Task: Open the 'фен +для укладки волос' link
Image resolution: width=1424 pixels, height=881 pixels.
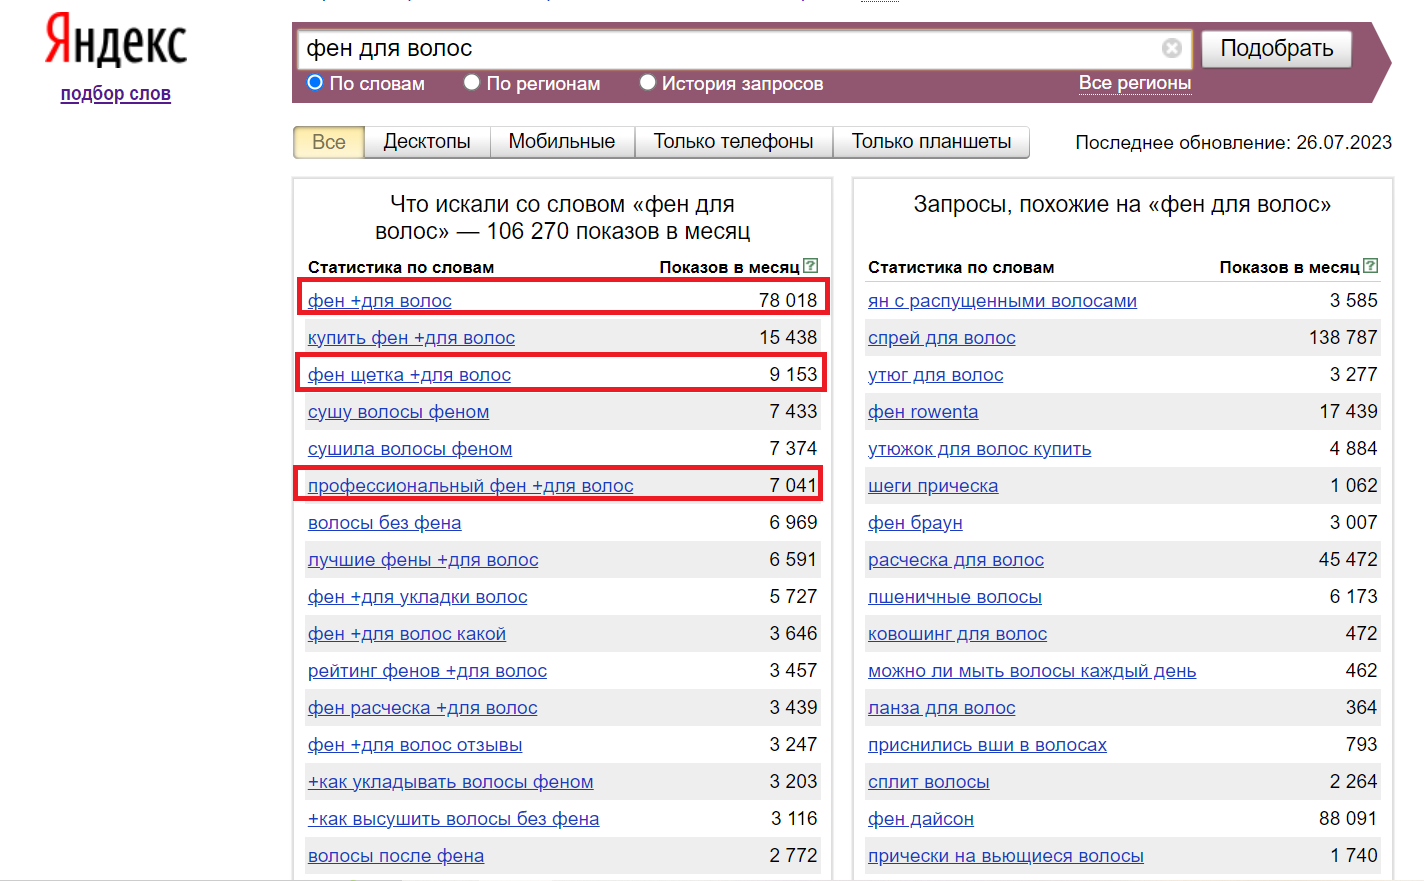Action: pos(418,597)
